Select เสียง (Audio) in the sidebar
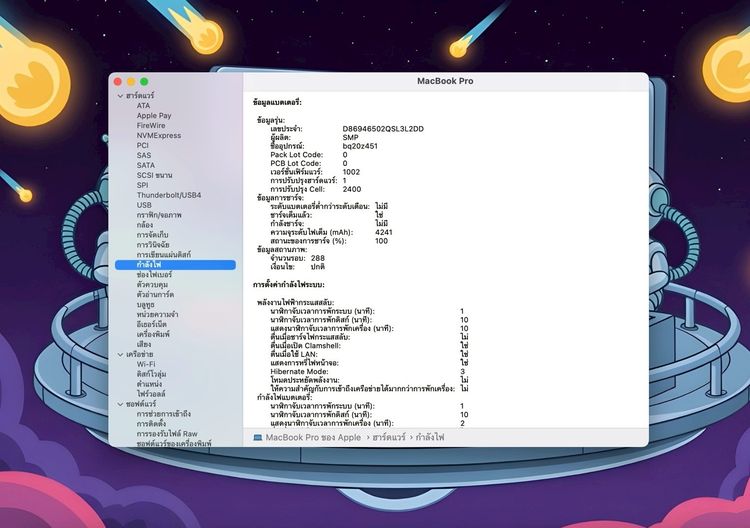The width and height of the screenshot is (750, 528). coord(144,344)
